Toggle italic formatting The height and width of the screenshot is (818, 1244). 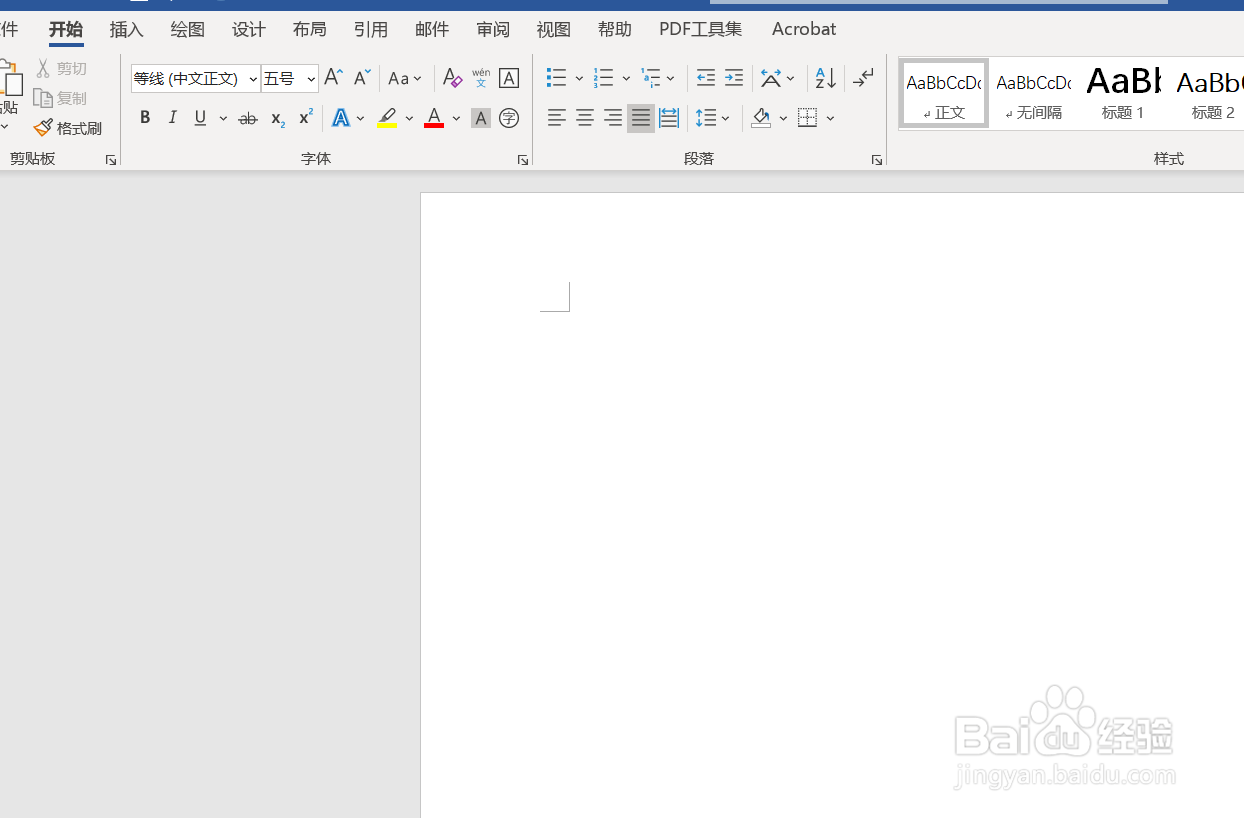click(172, 118)
